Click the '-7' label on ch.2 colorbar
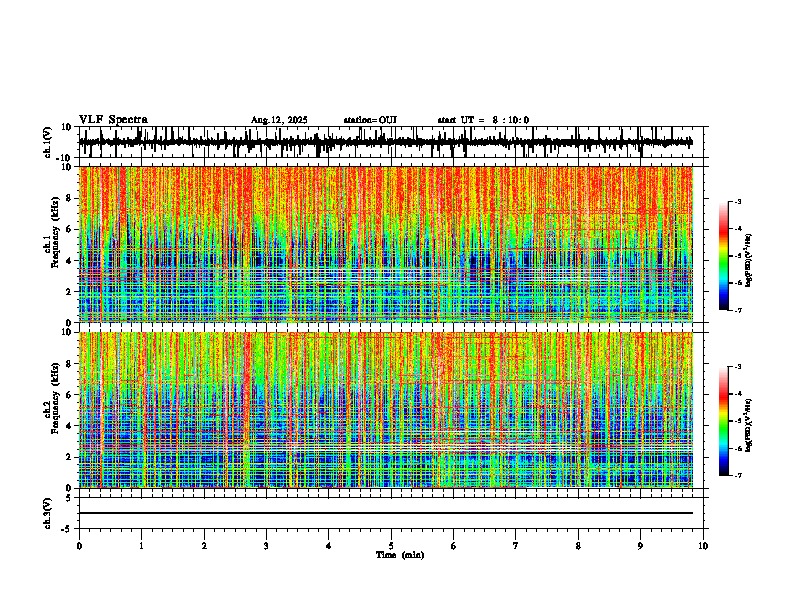Screen dimensions: 792x612 737,476
